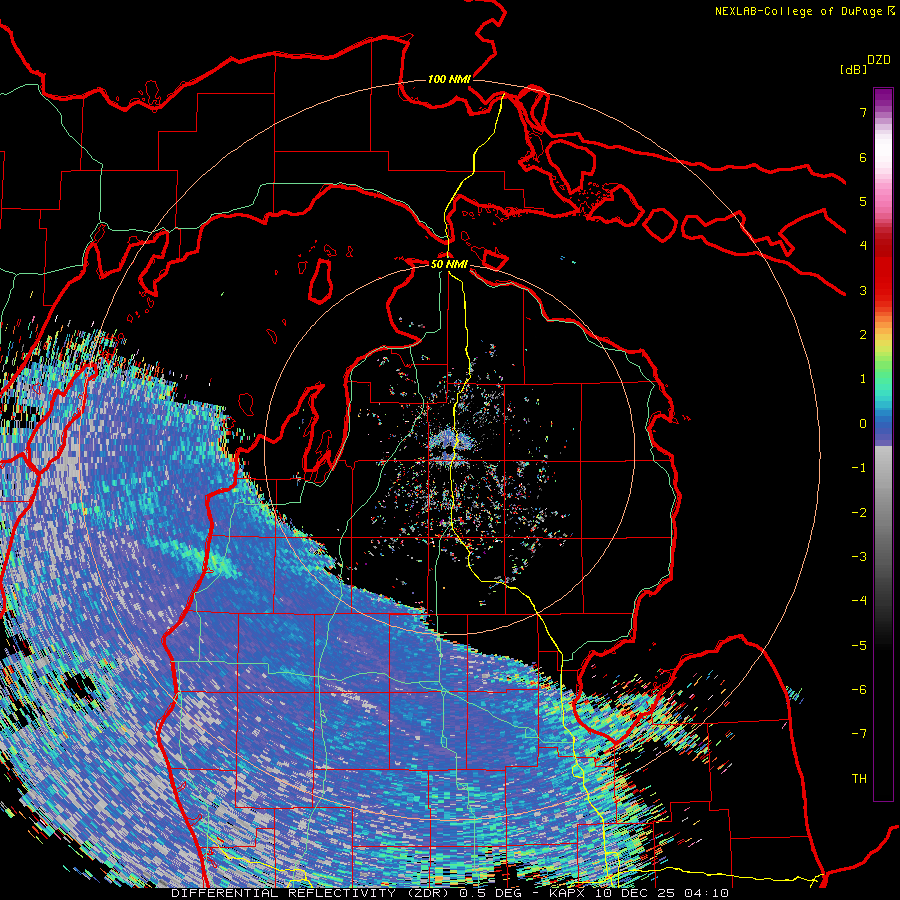Click the 6 value on color scale
The height and width of the screenshot is (900, 900).
click(x=863, y=157)
